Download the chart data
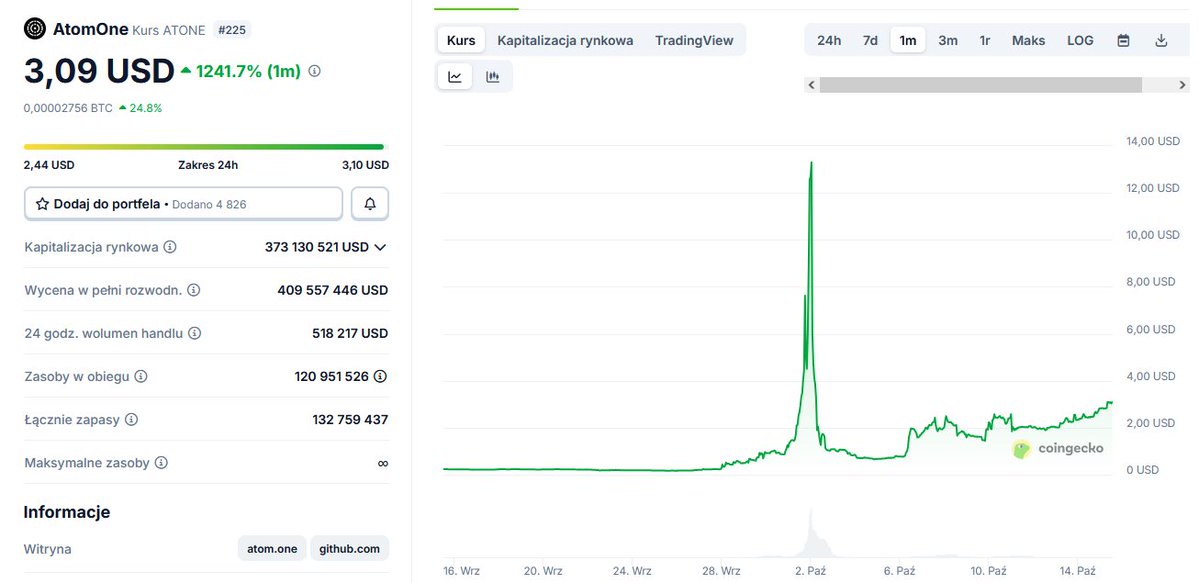The width and height of the screenshot is (1199, 583). tap(1161, 41)
